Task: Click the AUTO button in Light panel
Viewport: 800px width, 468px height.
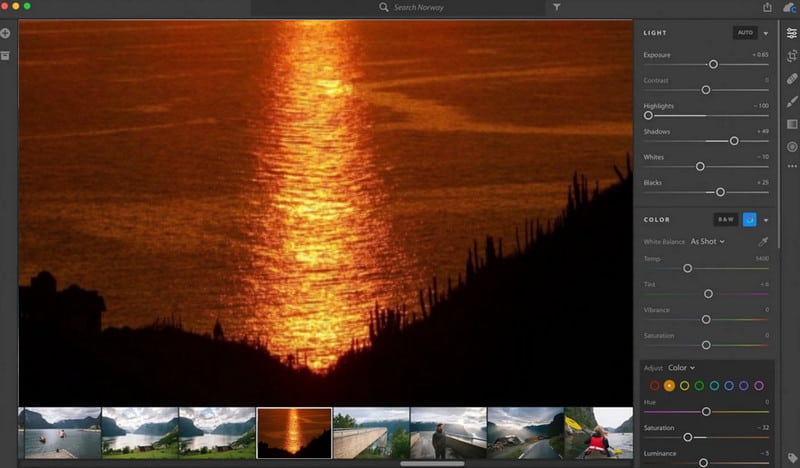Action: [745, 33]
